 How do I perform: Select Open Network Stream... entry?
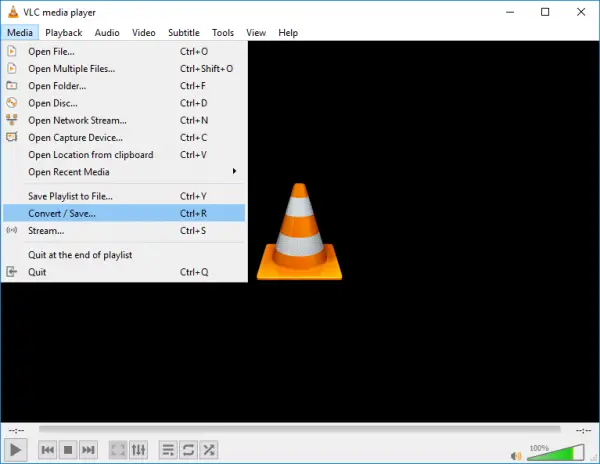pyautogui.click(x=124, y=120)
